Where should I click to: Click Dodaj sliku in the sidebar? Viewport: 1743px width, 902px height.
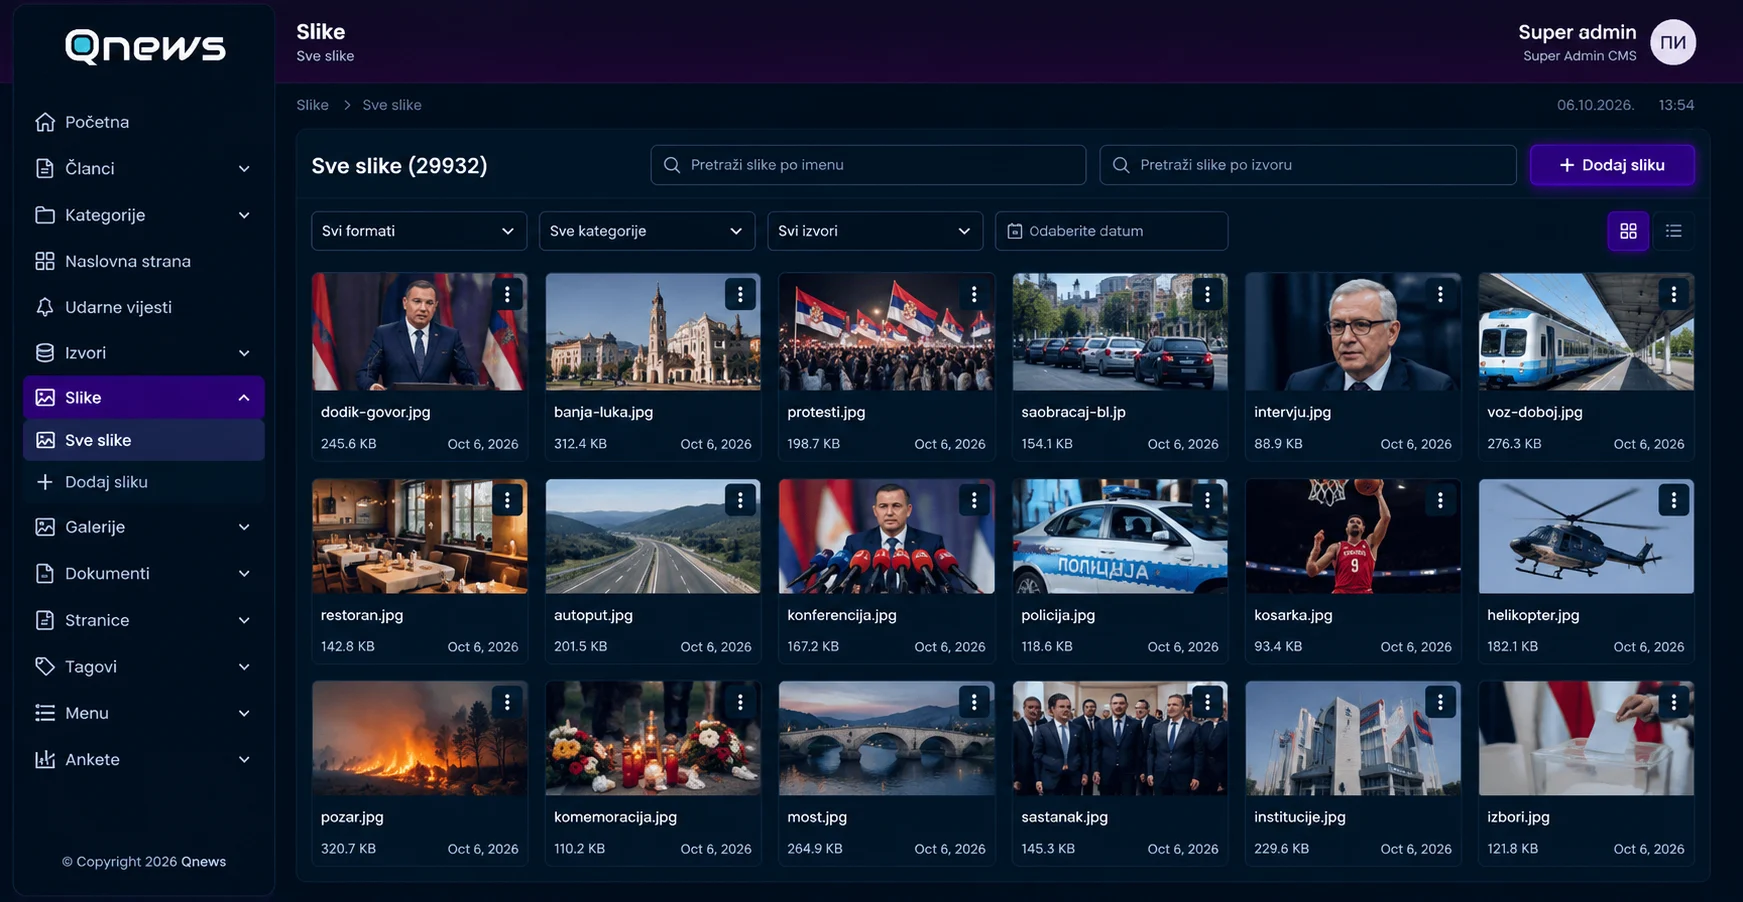pos(144,482)
